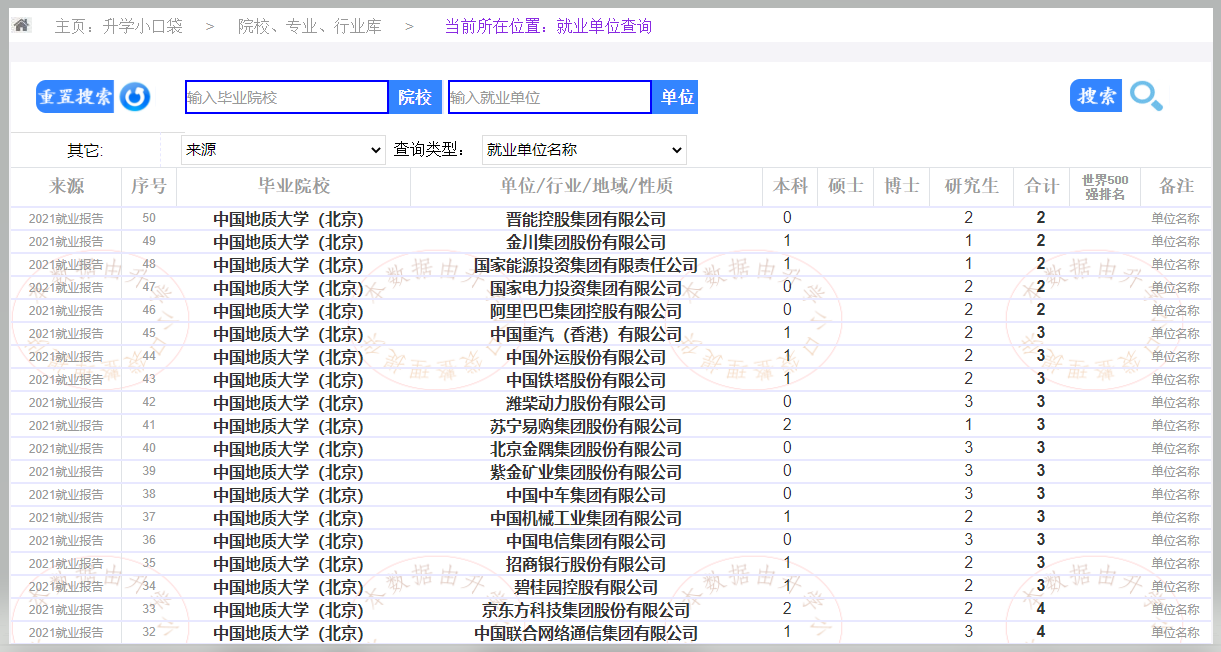The image size is (1221, 652).
Task: Focus the 输入就业单位 input field
Action: coord(549,97)
